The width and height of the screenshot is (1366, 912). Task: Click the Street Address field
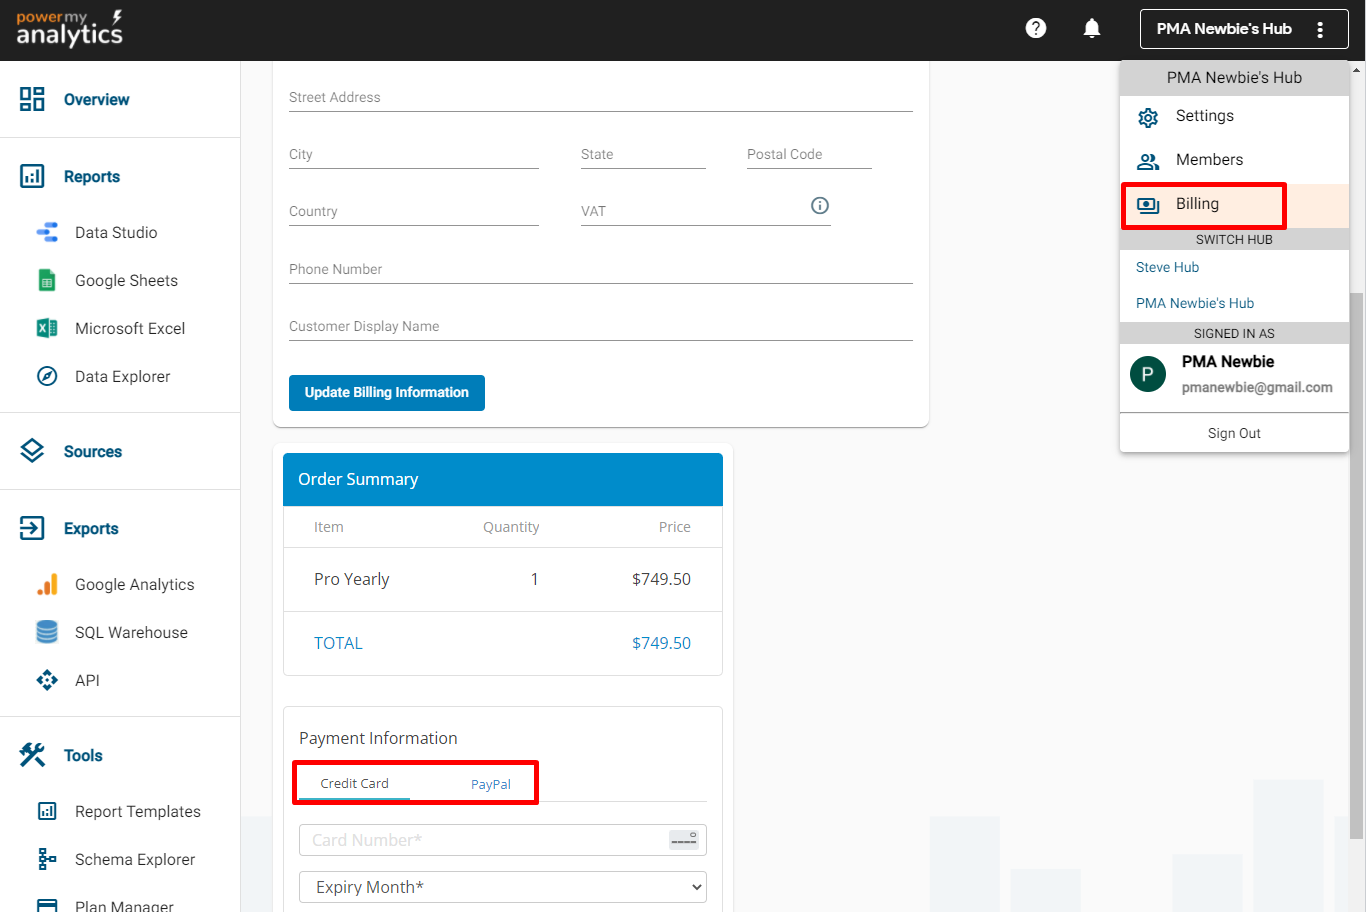point(600,98)
